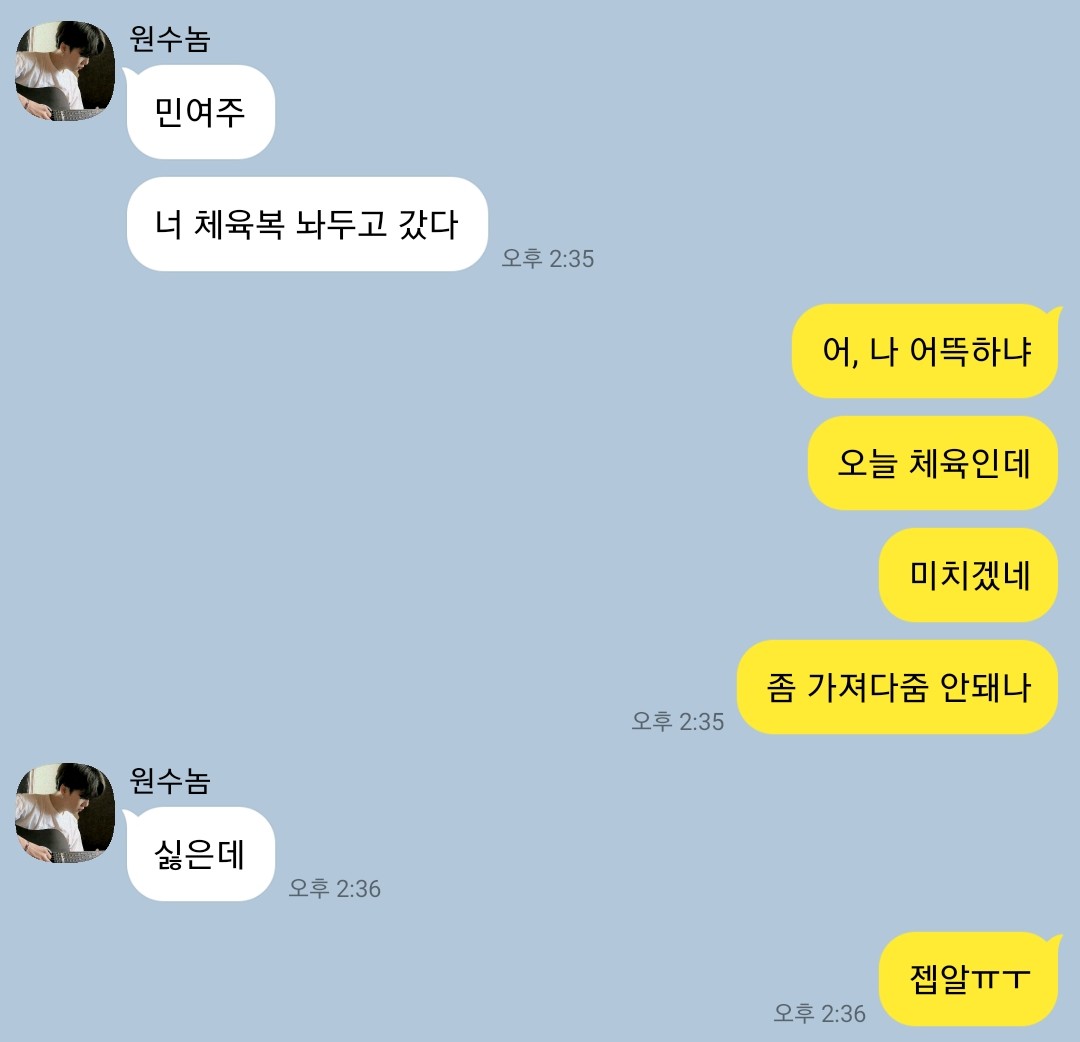Click the 오후 2:35 timestamp beside the yellow bubble
Image resolution: width=1080 pixels, height=1042 pixels.
pyautogui.click(x=678, y=721)
